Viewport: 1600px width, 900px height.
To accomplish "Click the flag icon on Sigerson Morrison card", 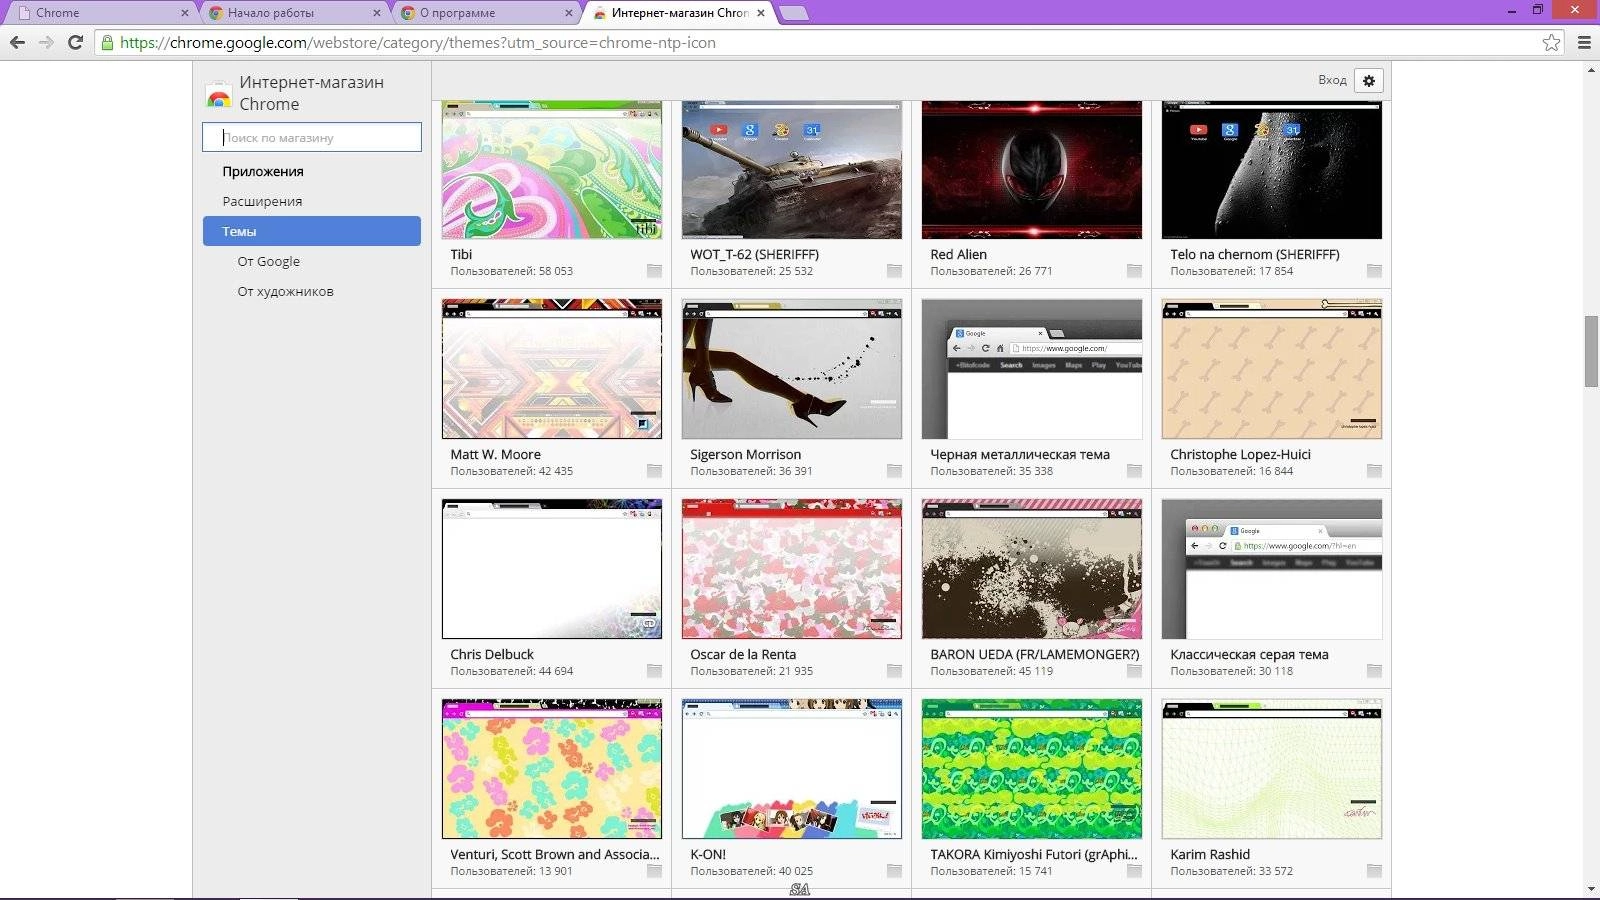I will 894,471.
